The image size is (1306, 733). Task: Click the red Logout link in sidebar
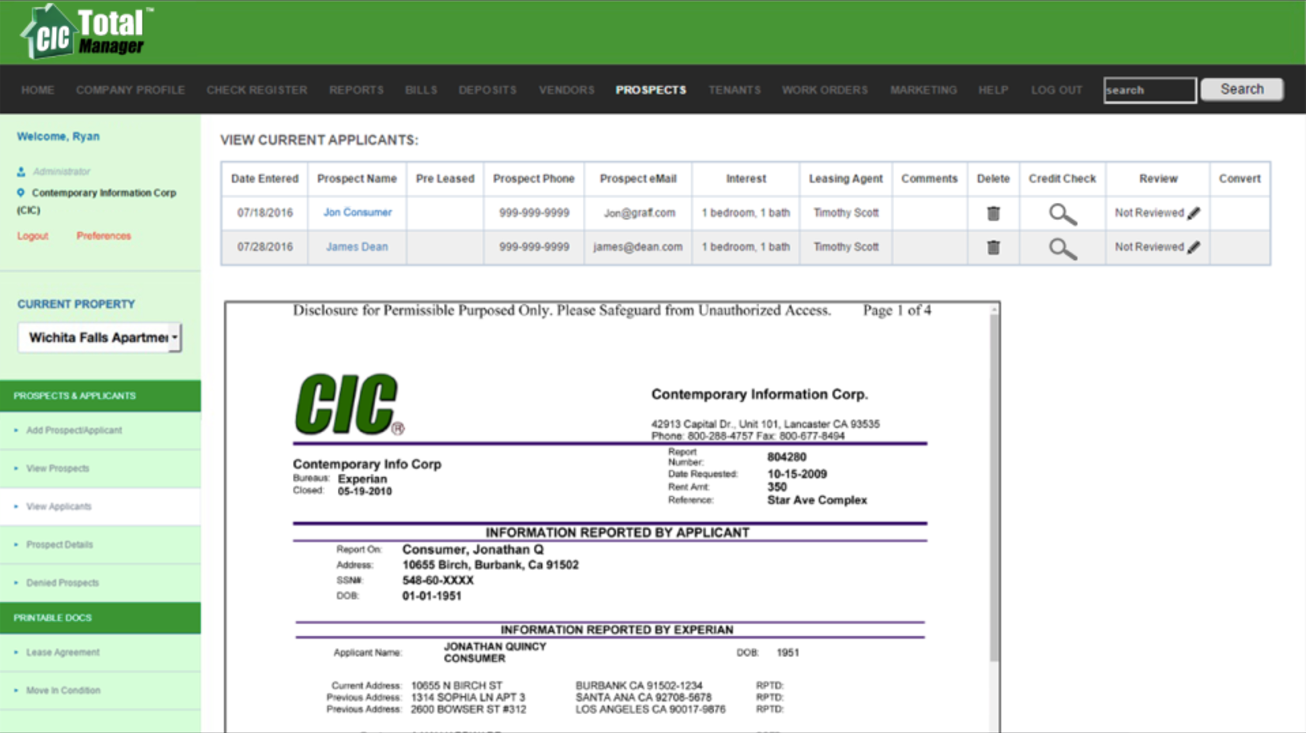(32, 236)
